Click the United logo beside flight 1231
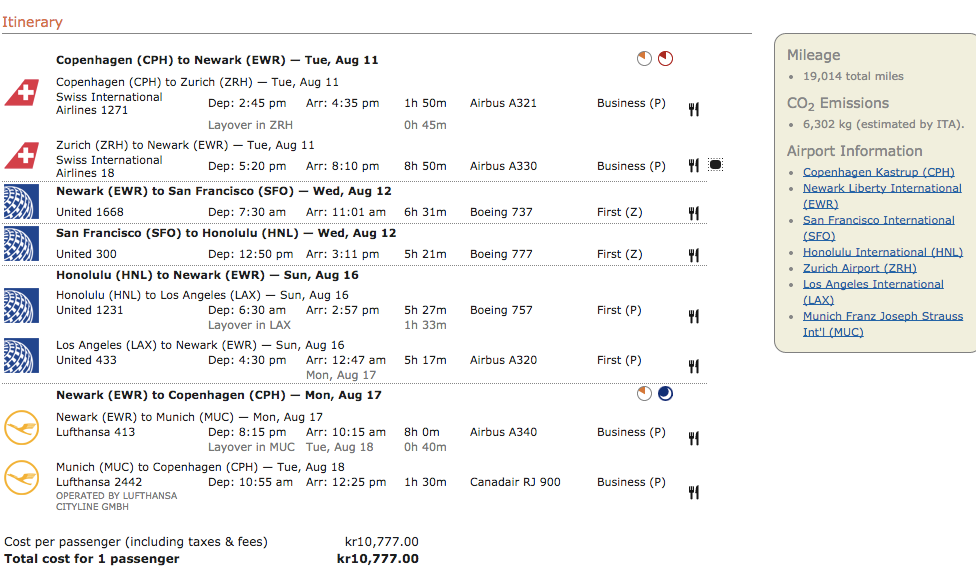The width and height of the screenshot is (976, 573). click(21, 304)
